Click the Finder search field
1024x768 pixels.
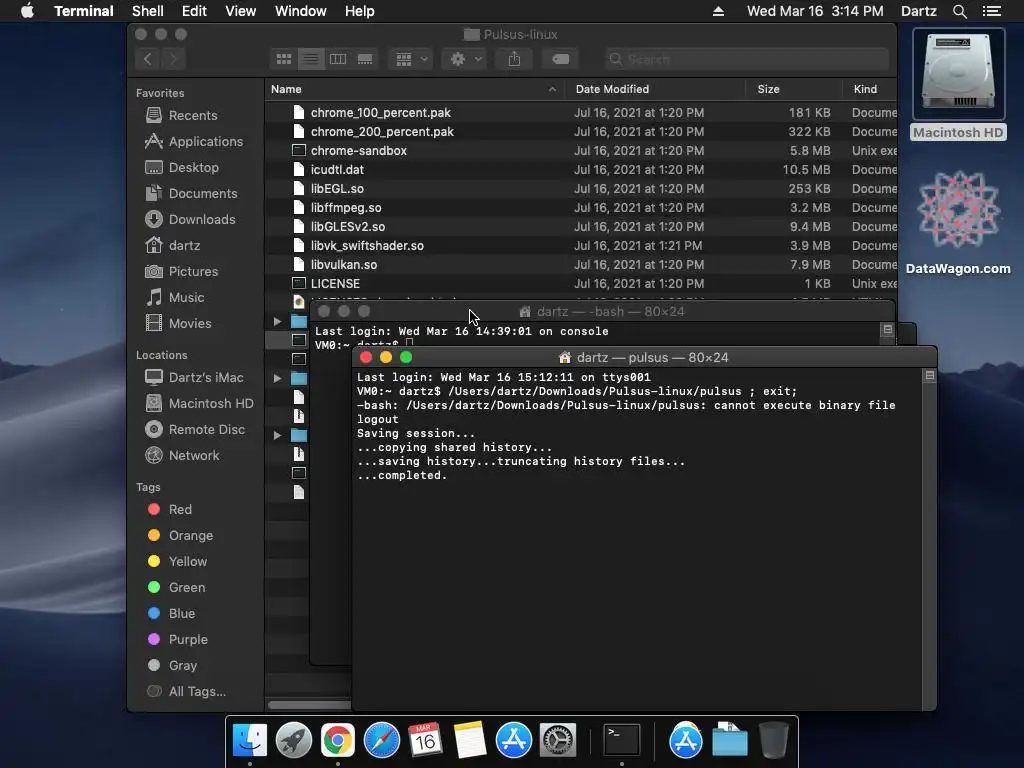[746, 59]
